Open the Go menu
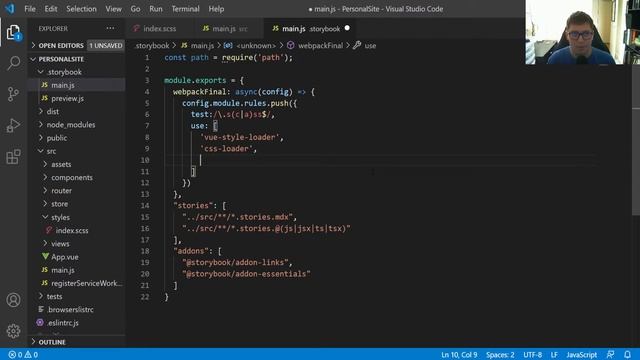Image resolution: width=640 pixels, height=360 pixels. [x=135, y=9]
